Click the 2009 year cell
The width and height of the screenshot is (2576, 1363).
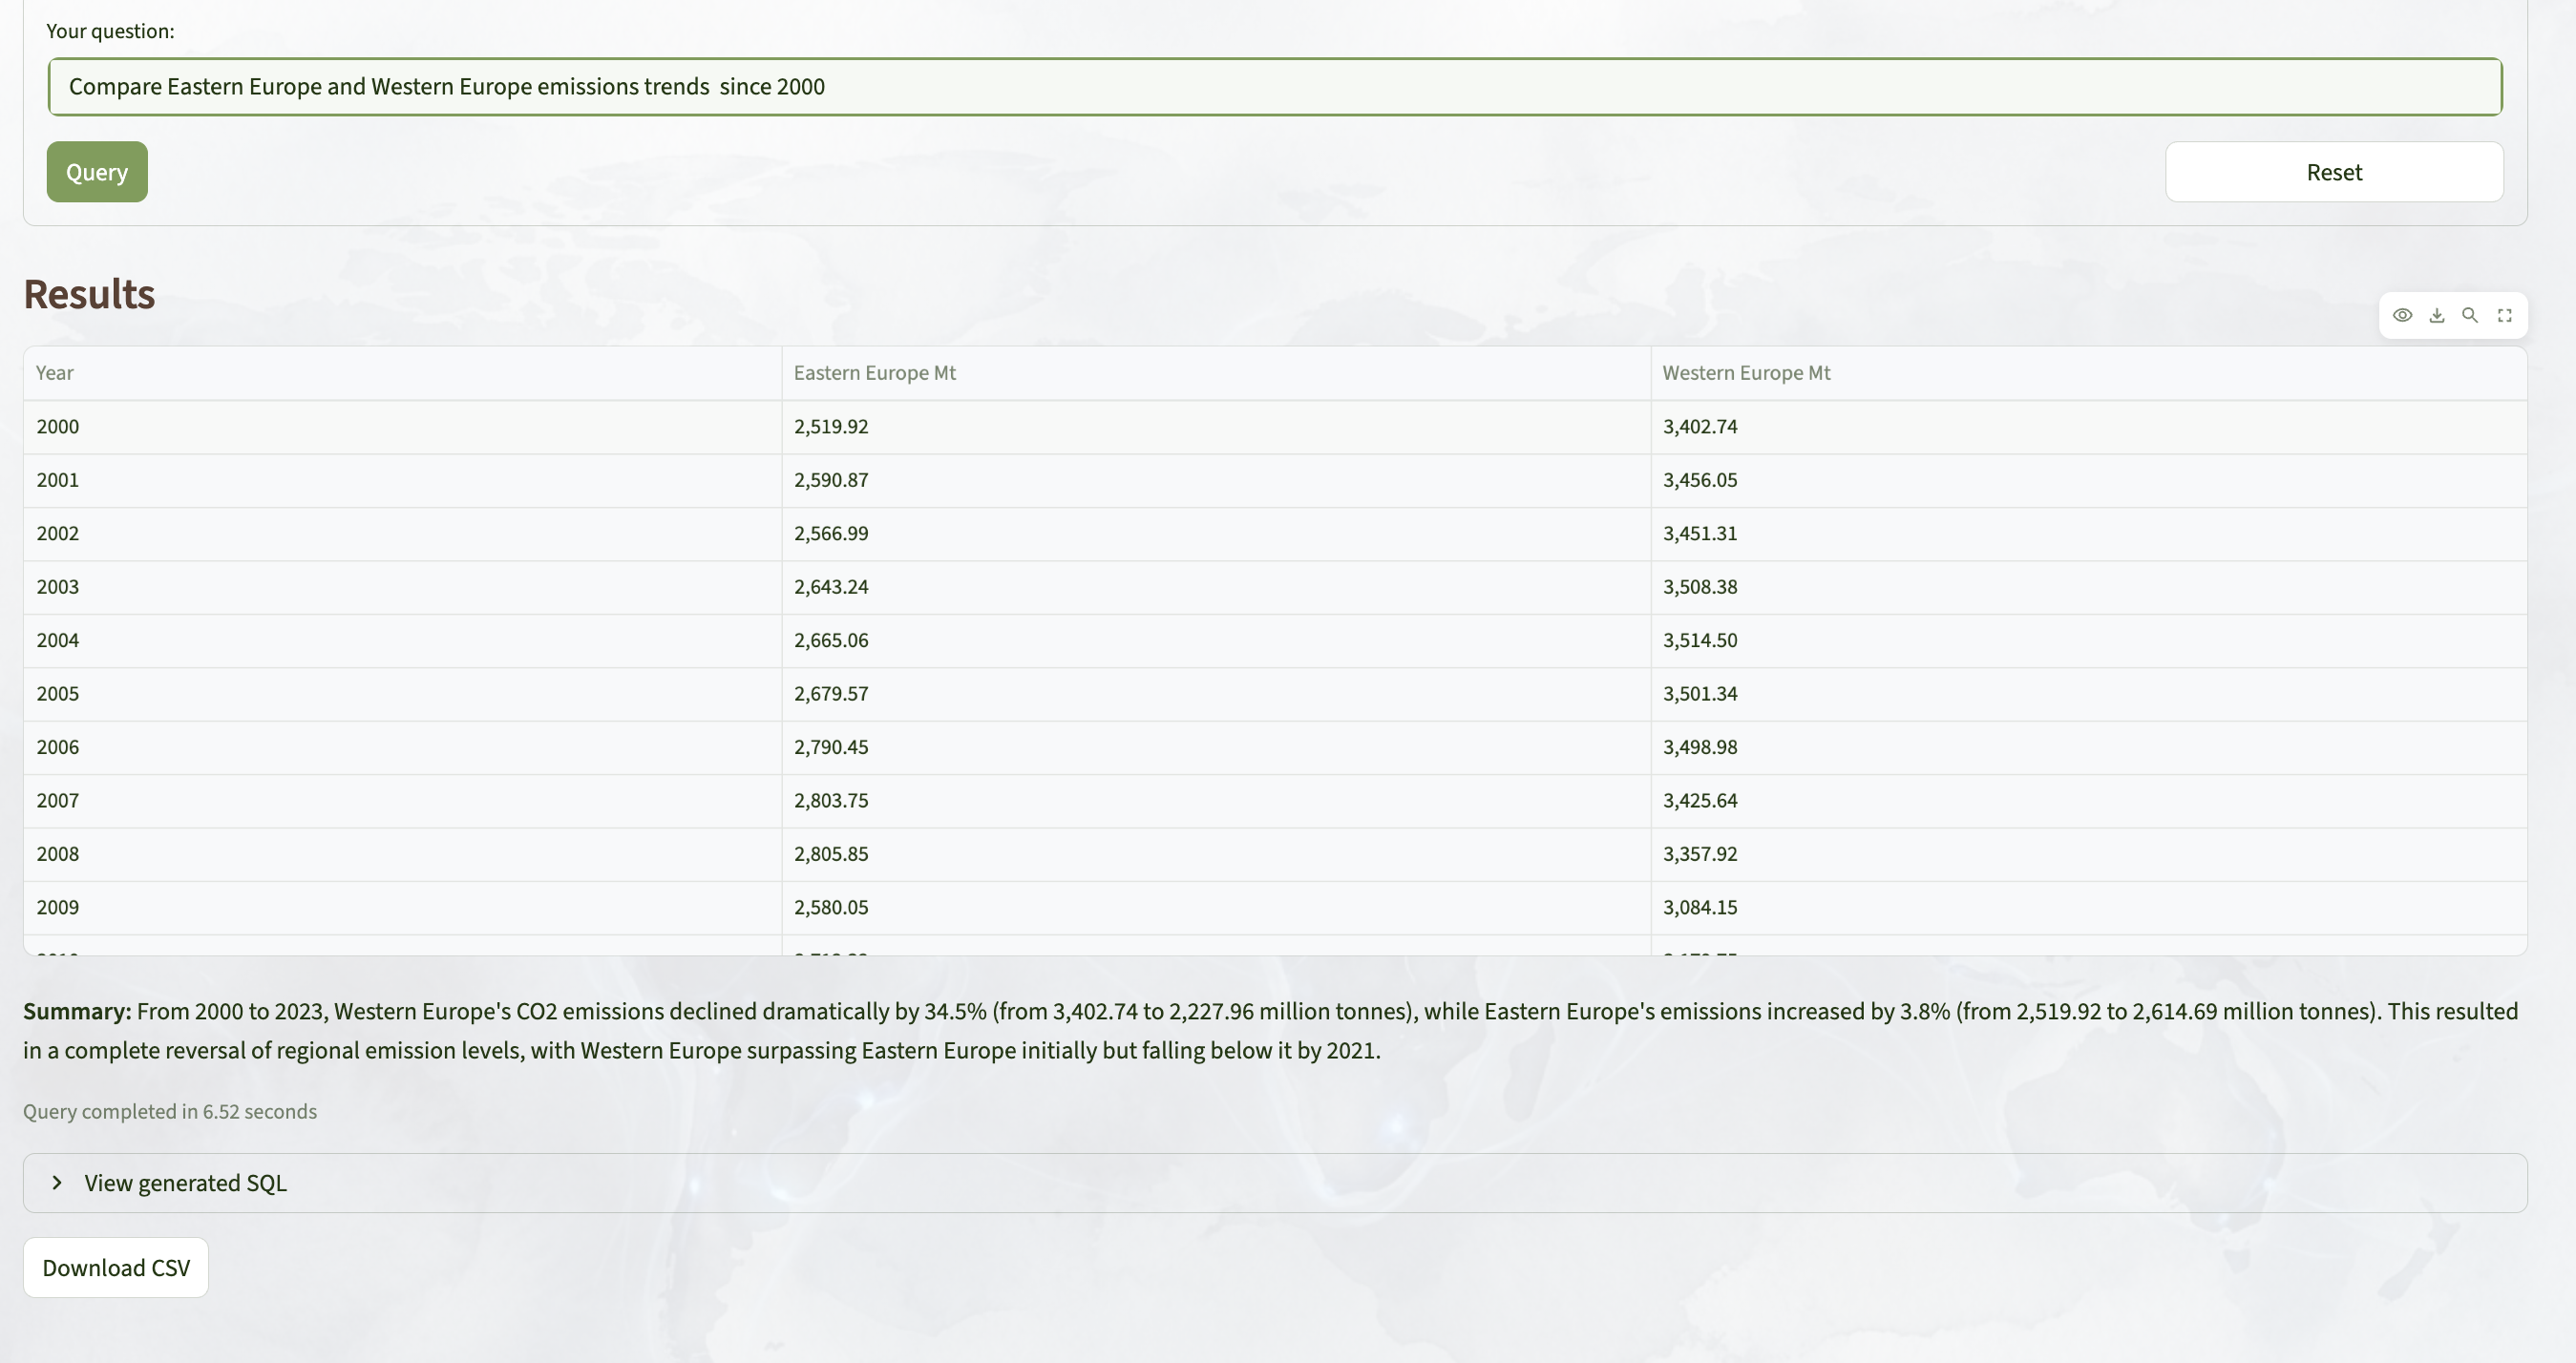(x=58, y=908)
